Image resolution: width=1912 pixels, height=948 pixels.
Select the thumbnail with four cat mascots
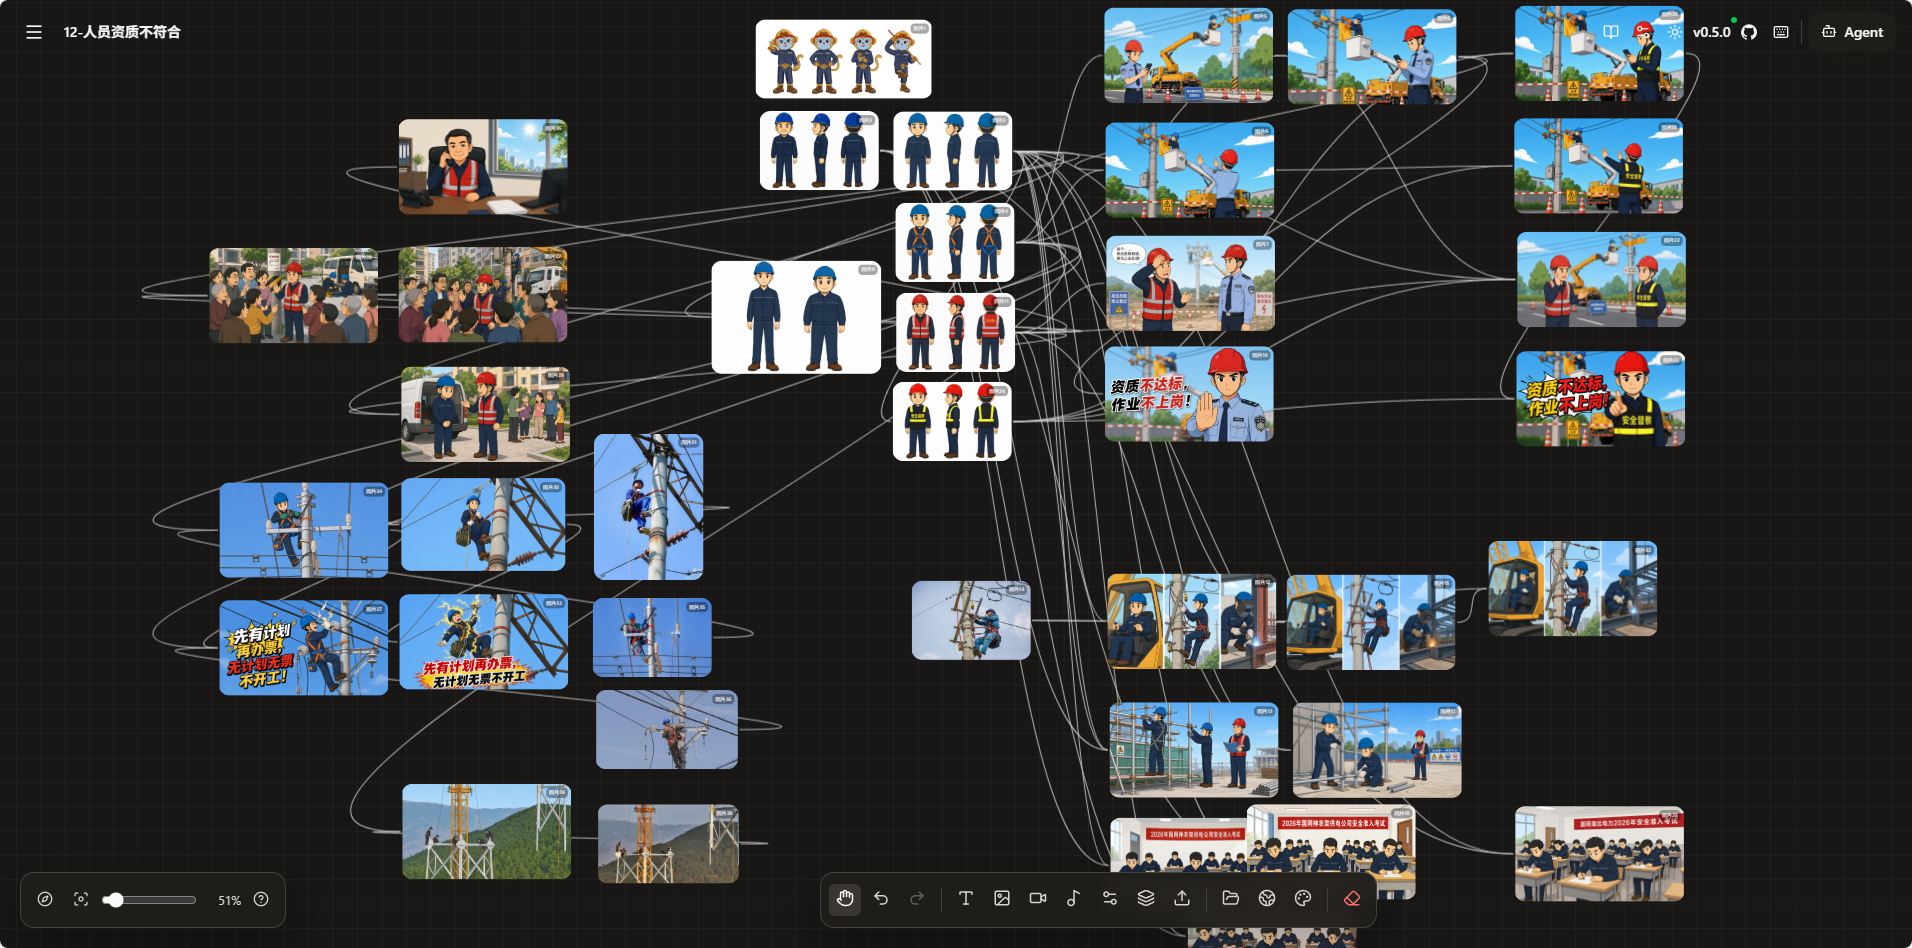843,59
